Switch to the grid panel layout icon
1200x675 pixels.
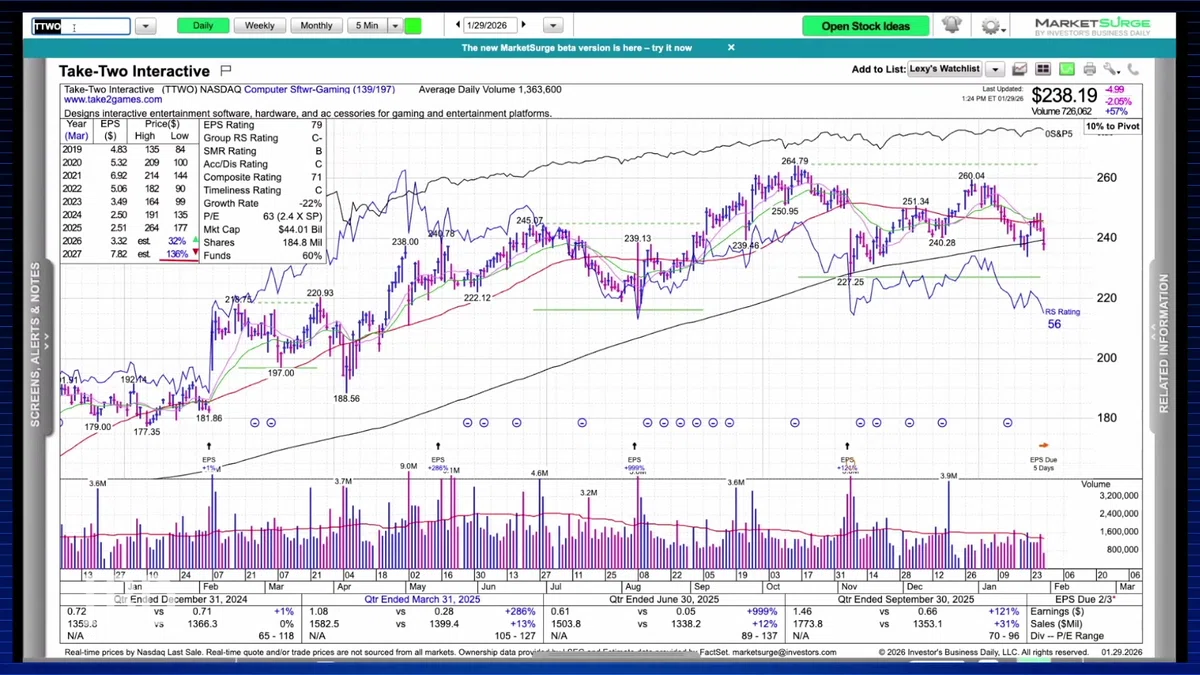click(x=1043, y=69)
